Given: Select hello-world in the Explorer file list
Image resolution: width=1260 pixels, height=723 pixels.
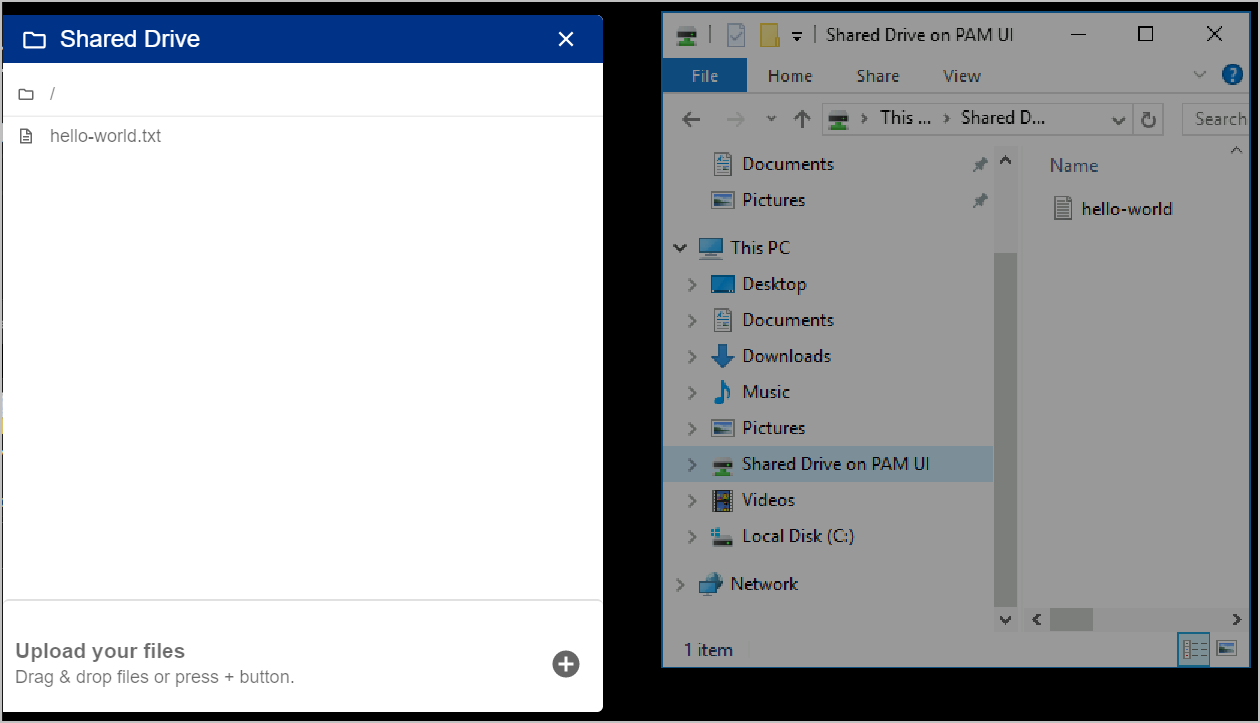Looking at the screenshot, I should pos(1124,208).
